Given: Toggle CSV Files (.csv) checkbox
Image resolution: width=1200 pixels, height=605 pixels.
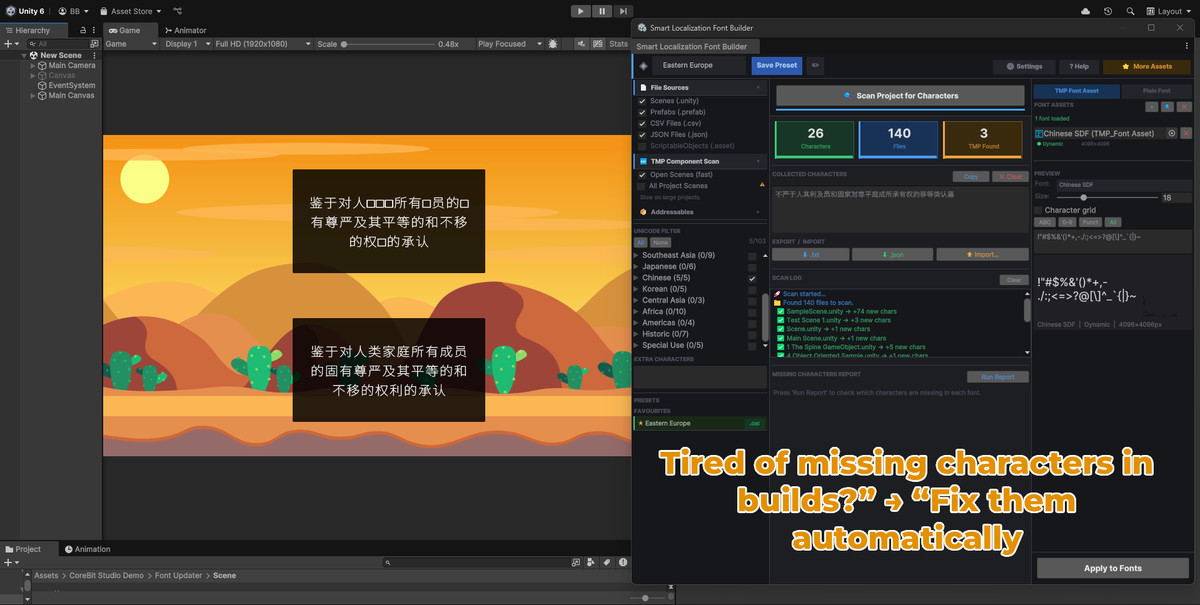Looking at the screenshot, I should point(642,123).
